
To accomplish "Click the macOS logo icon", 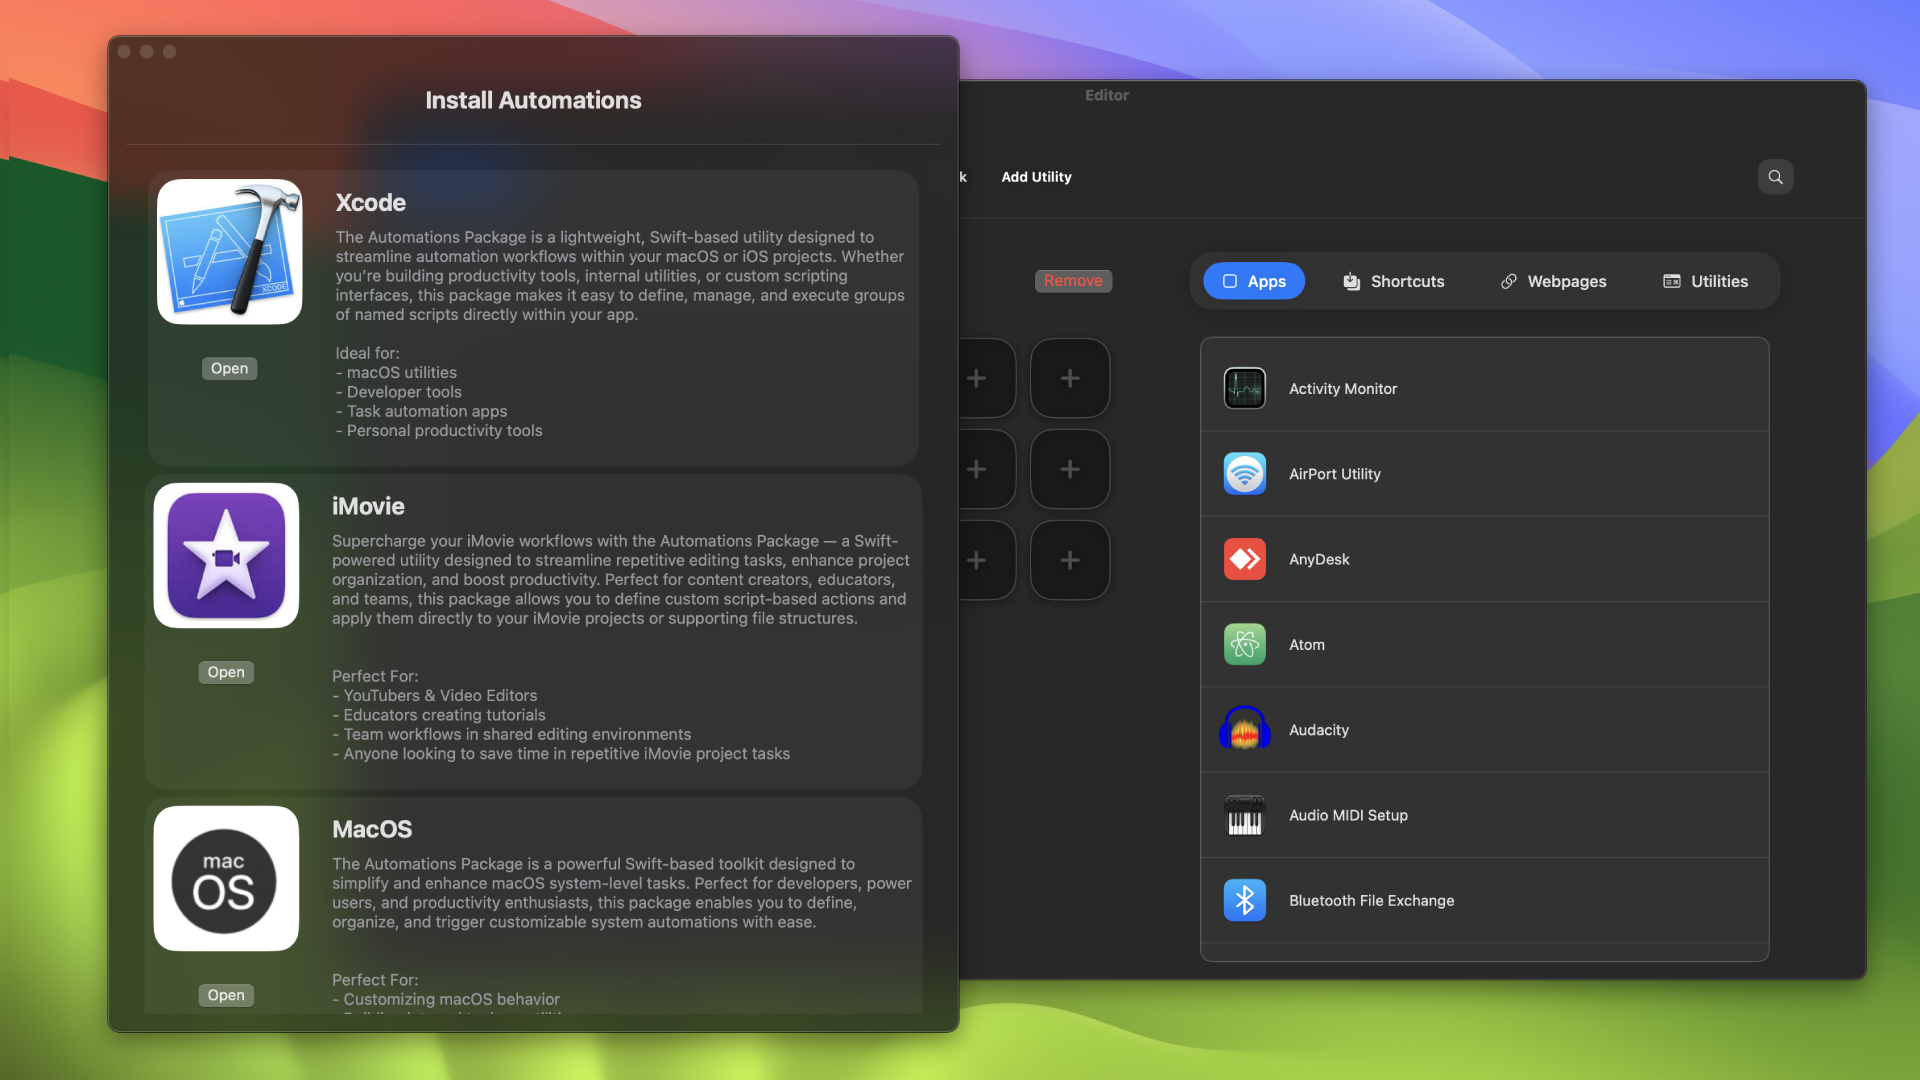I will (226, 879).
